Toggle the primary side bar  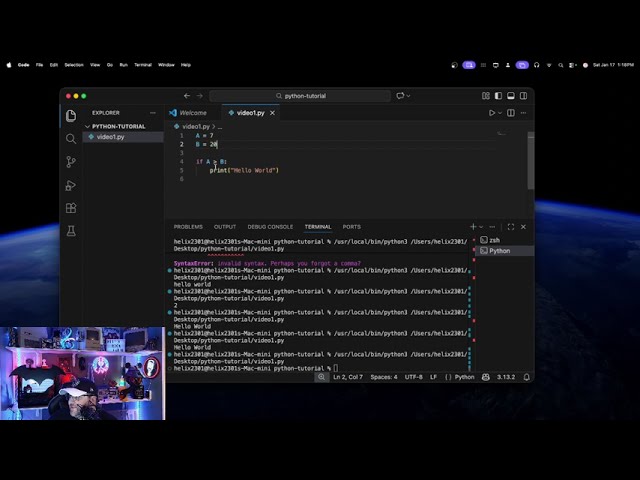pyautogui.click(x=498, y=96)
